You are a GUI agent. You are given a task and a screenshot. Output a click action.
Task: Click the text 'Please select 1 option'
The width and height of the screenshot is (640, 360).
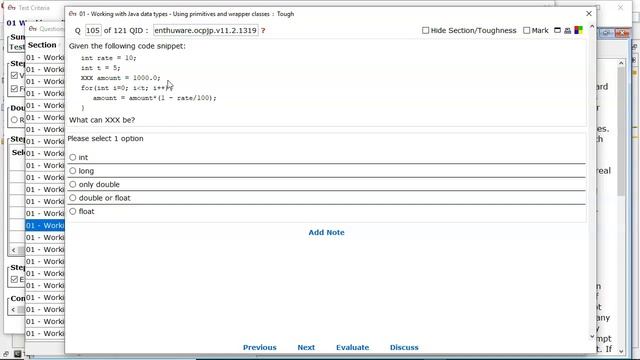click(x=105, y=138)
